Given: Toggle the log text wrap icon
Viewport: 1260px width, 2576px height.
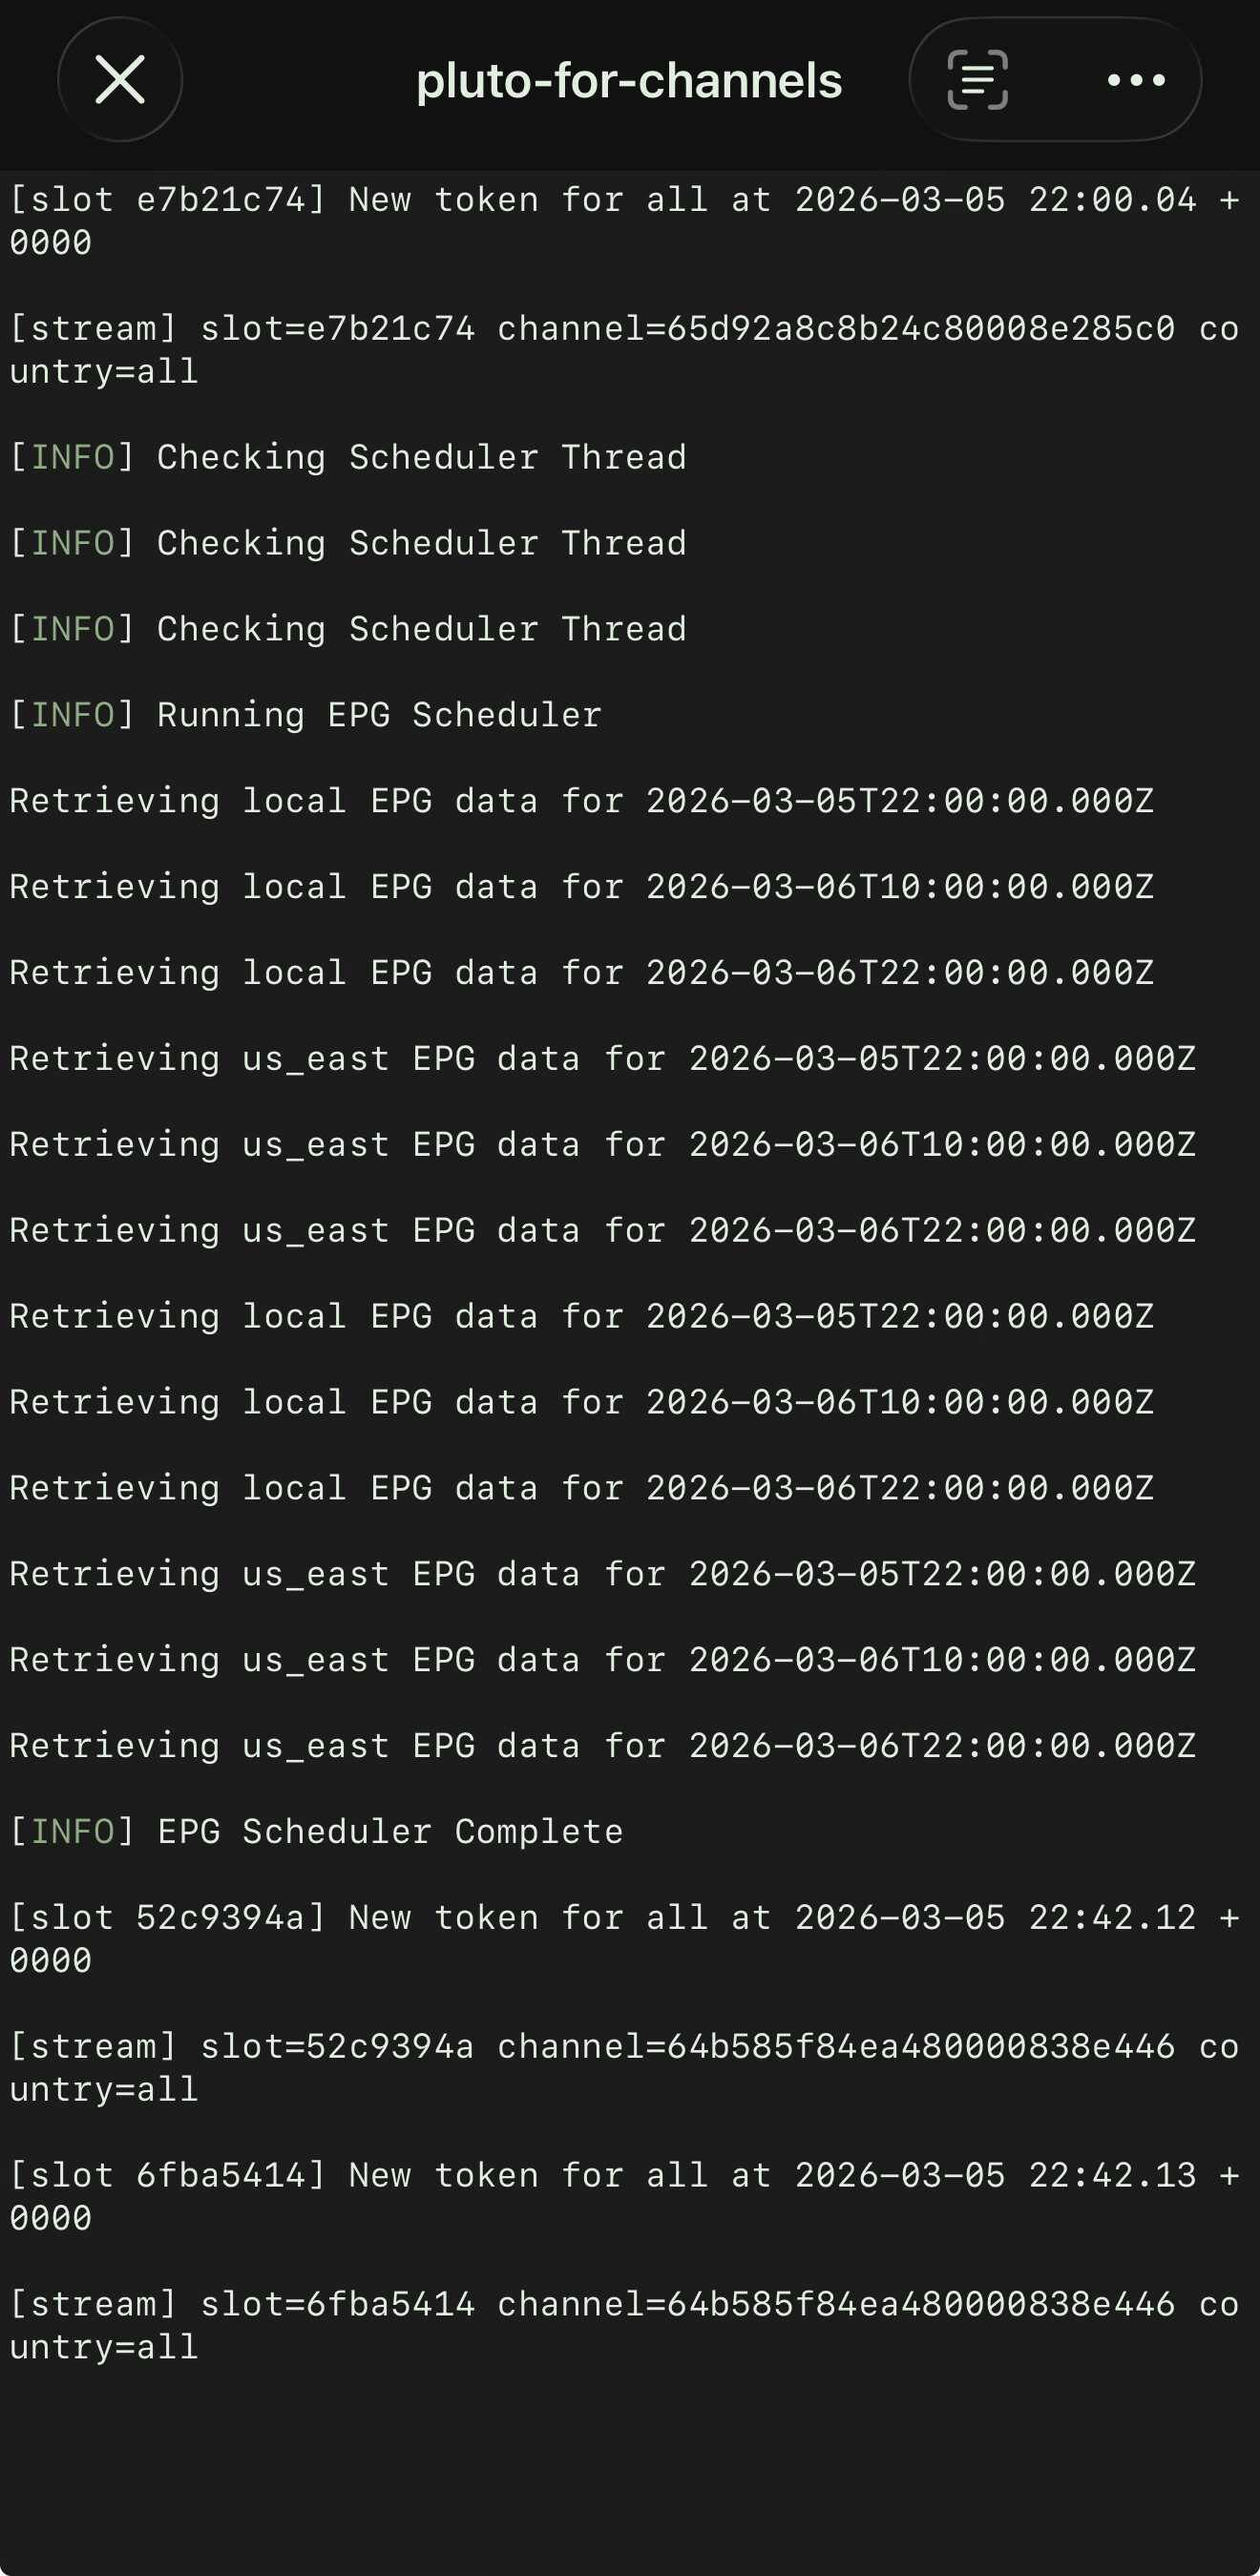Looking at the screenshot, I should point(977,80).
